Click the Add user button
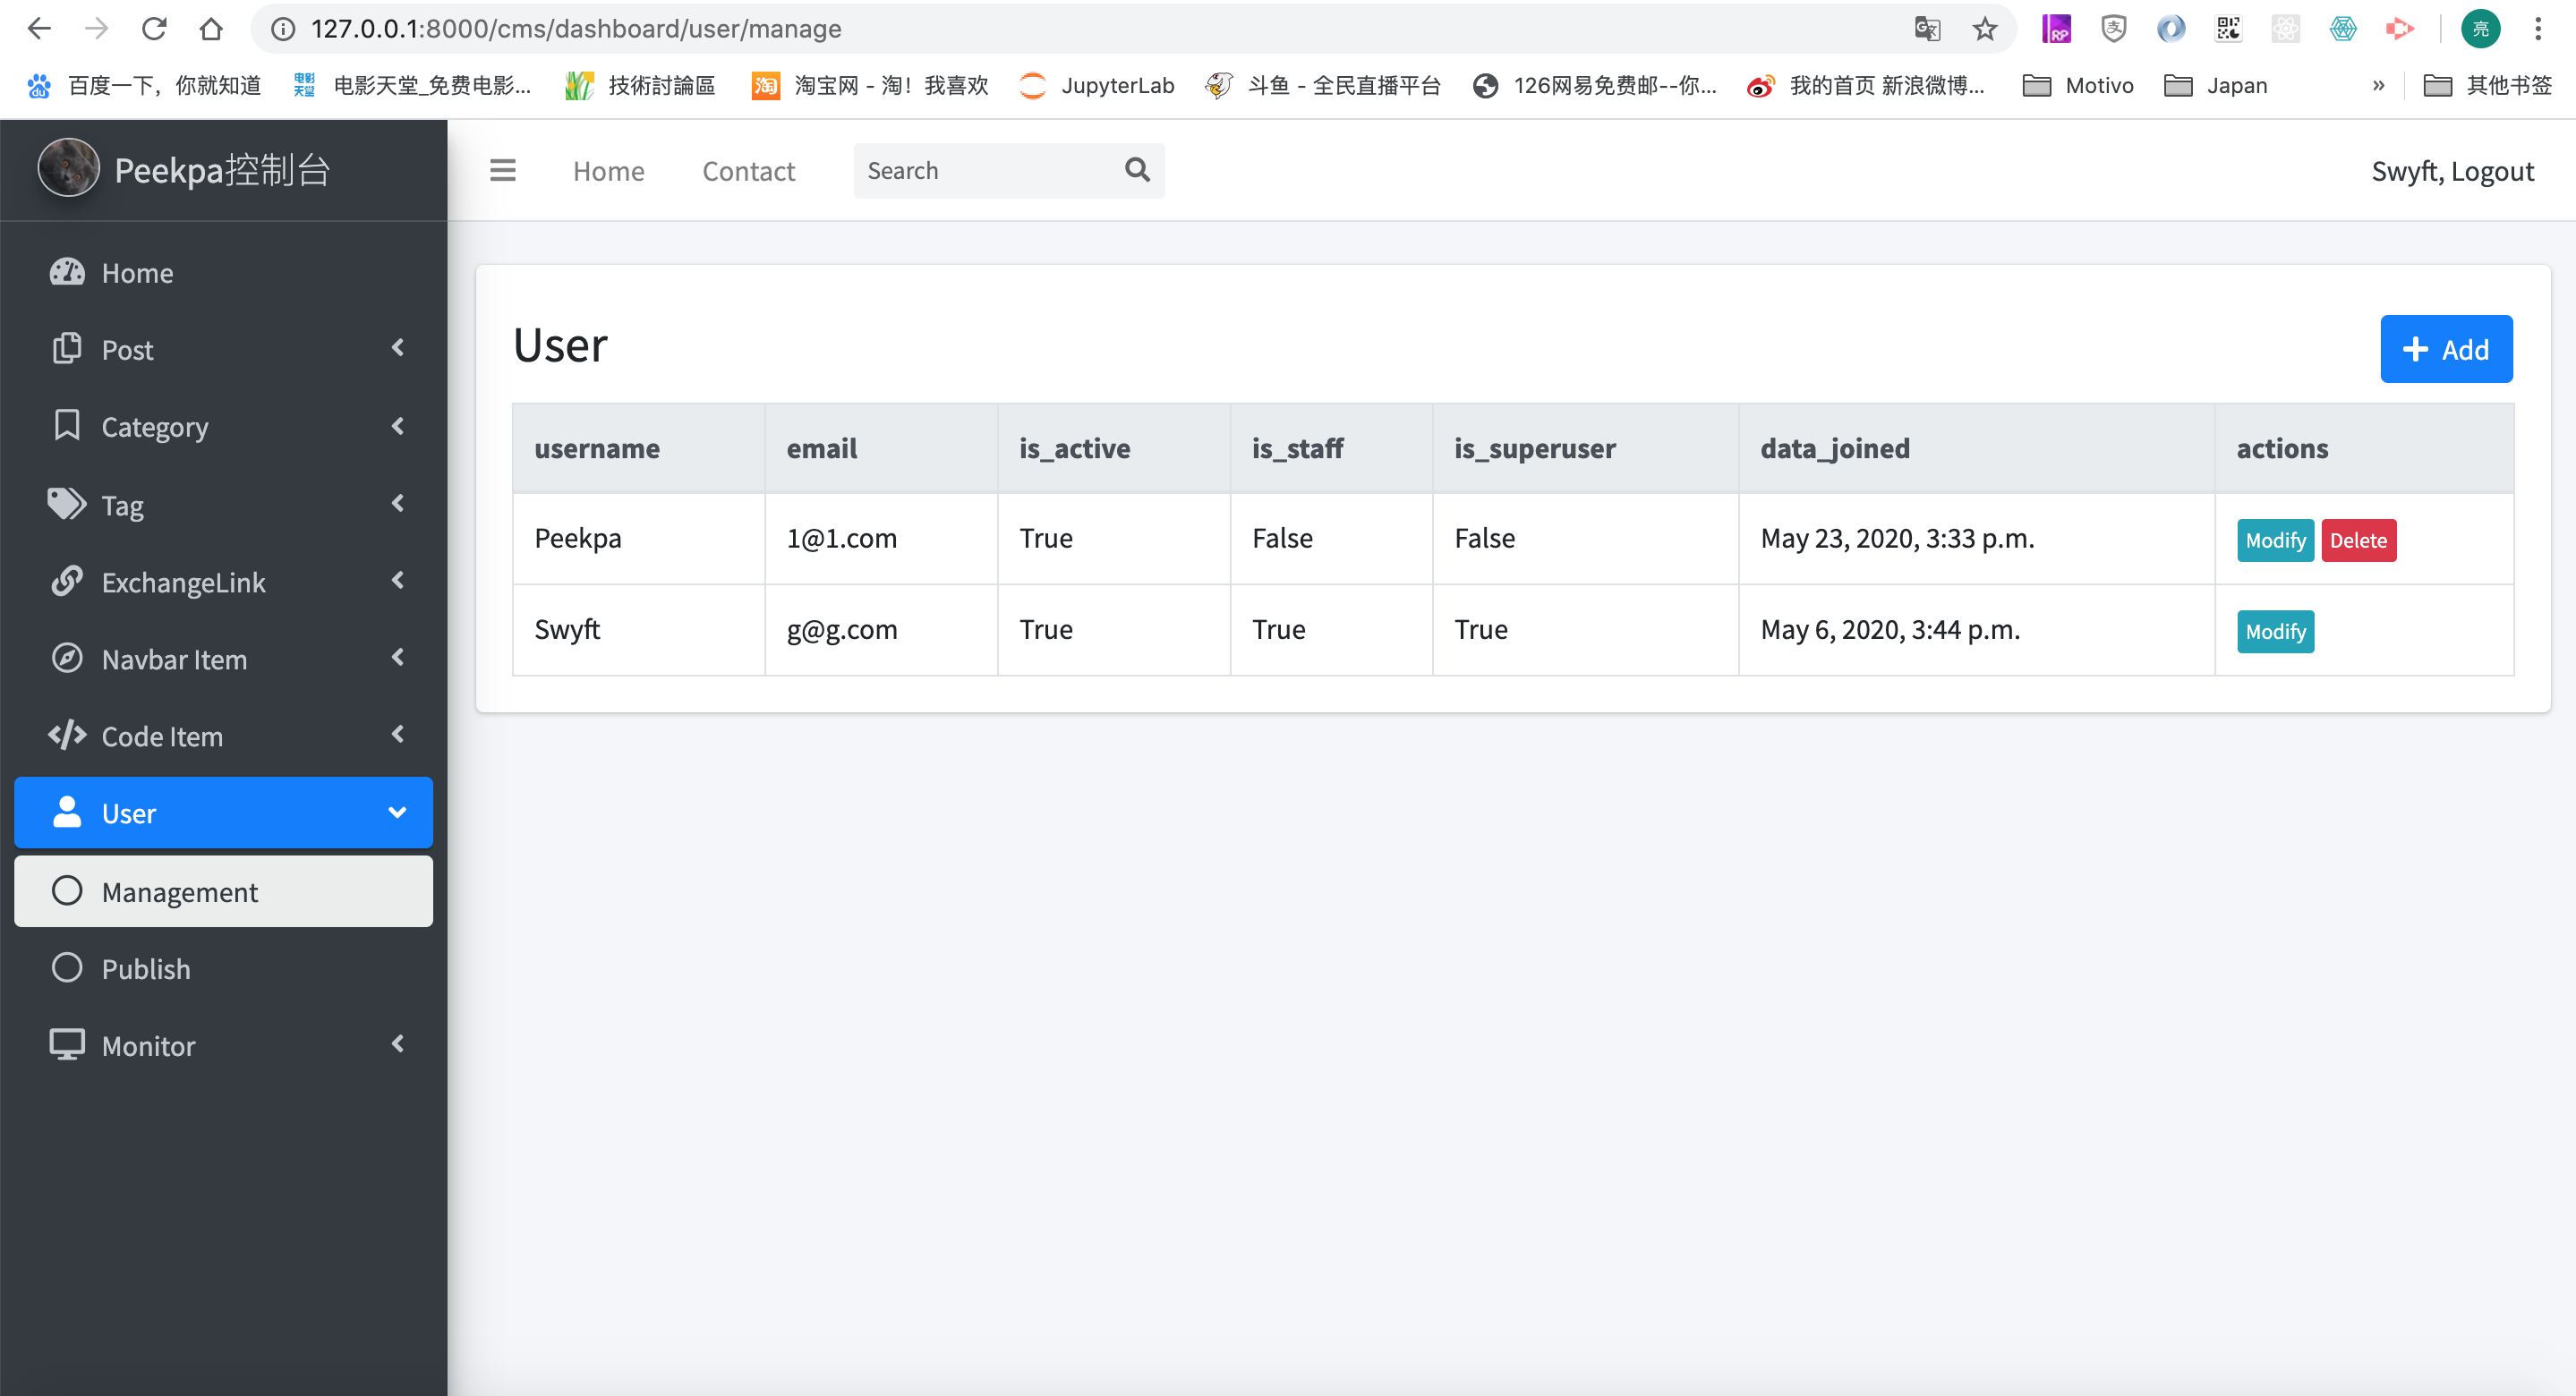This screenshot has width=2576, height=1396. tap(2446, 348)
